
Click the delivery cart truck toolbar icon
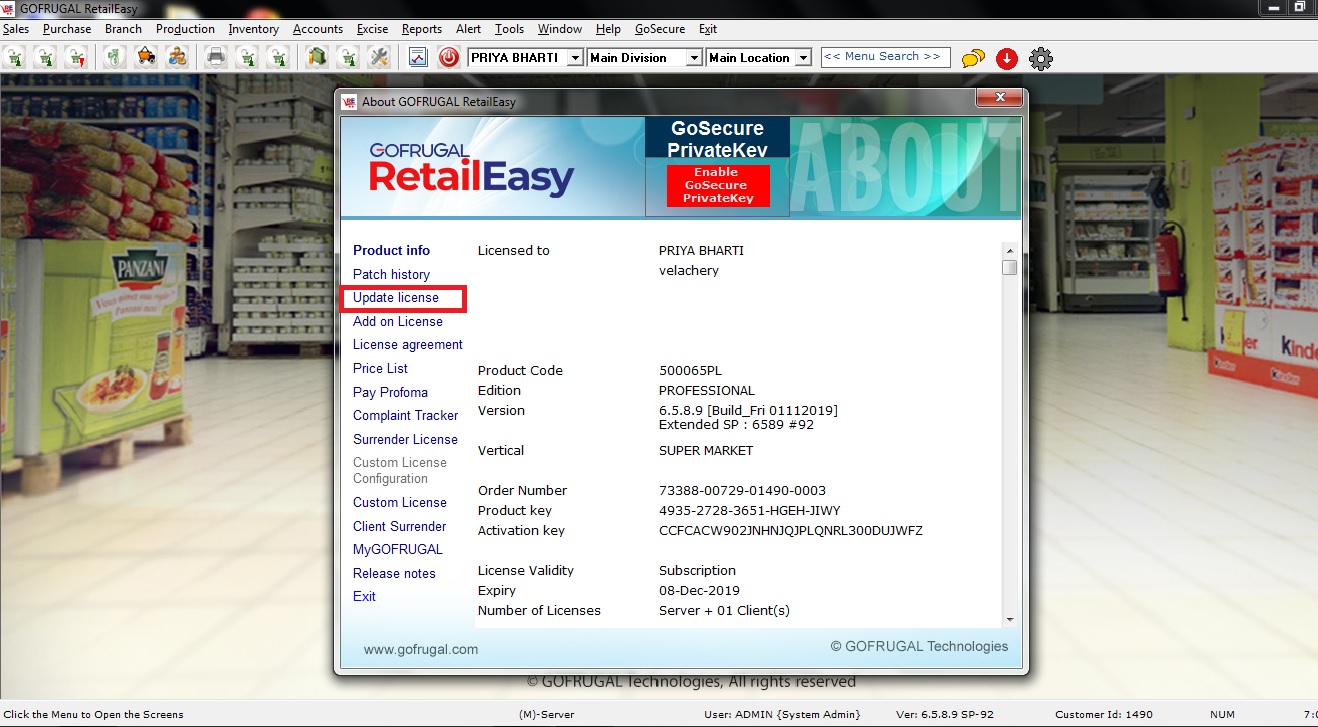[x=146, y=57]
